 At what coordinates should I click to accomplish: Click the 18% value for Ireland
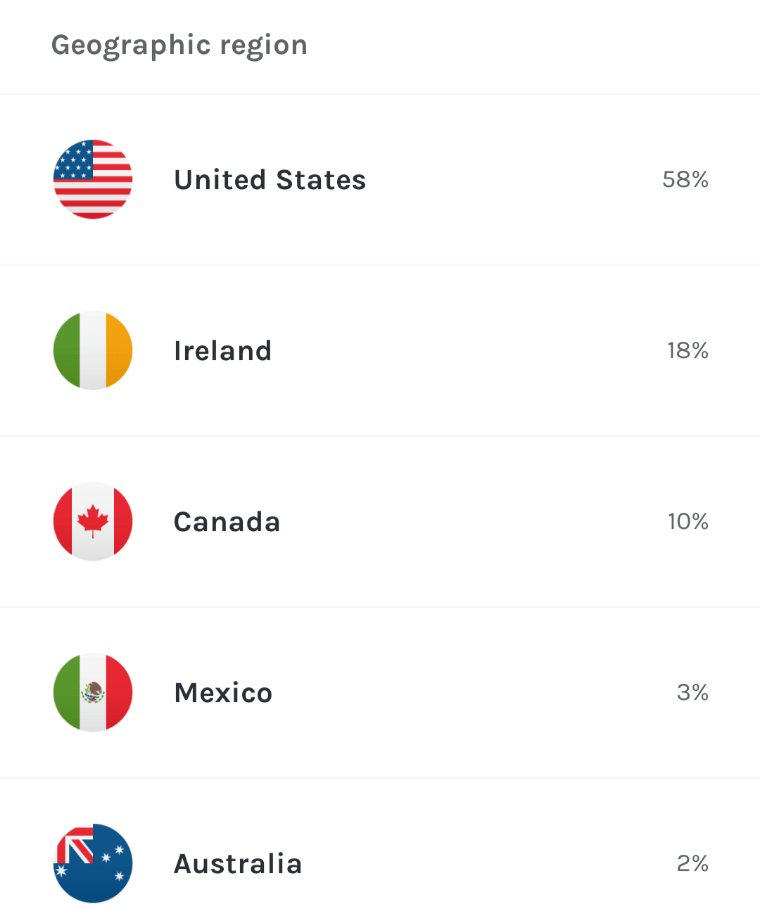688,350
